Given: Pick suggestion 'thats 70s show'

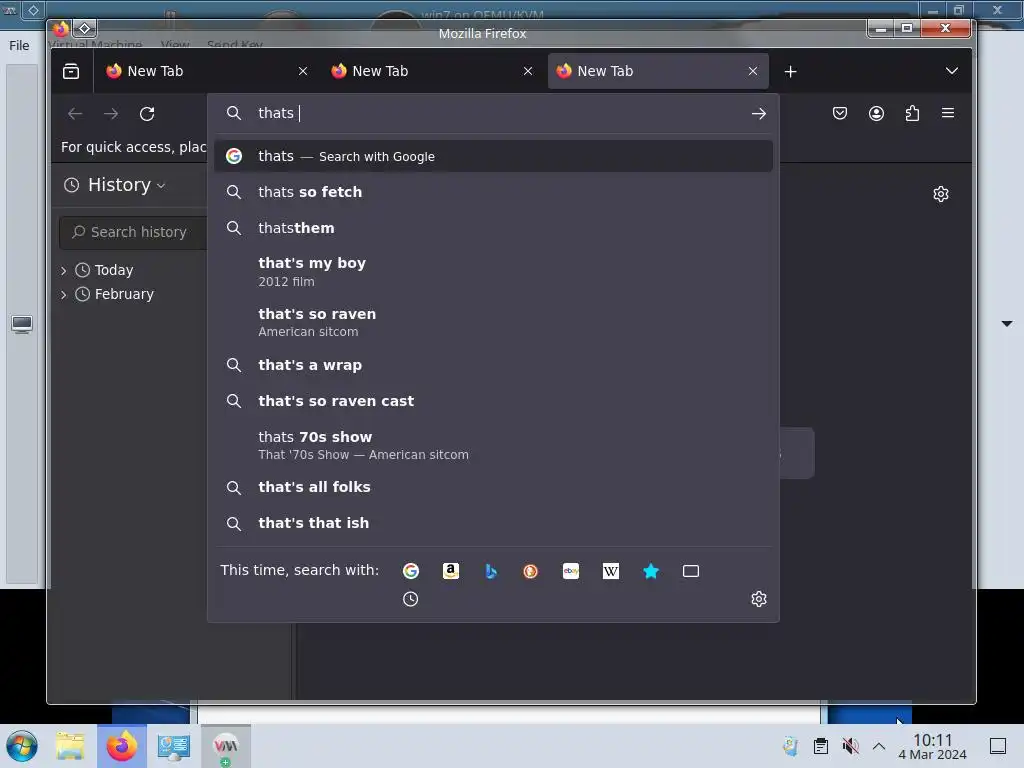Looking at the screenshot, I should 493,445.
